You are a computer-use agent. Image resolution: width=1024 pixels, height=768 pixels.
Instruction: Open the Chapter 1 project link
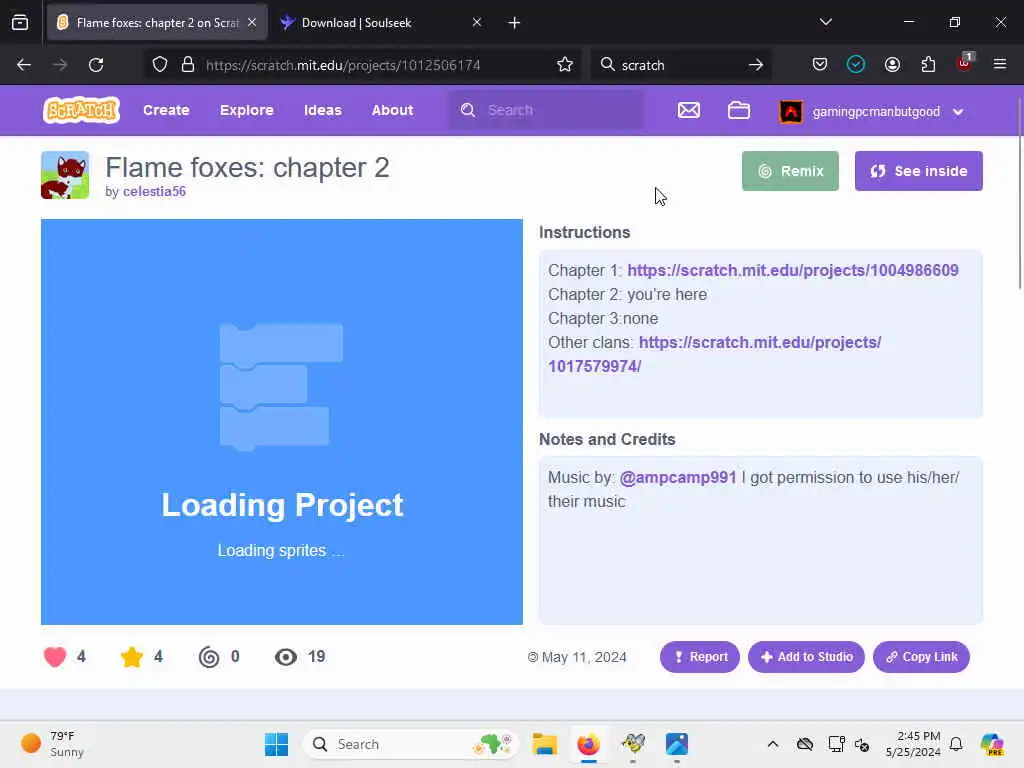pos(793,270)
